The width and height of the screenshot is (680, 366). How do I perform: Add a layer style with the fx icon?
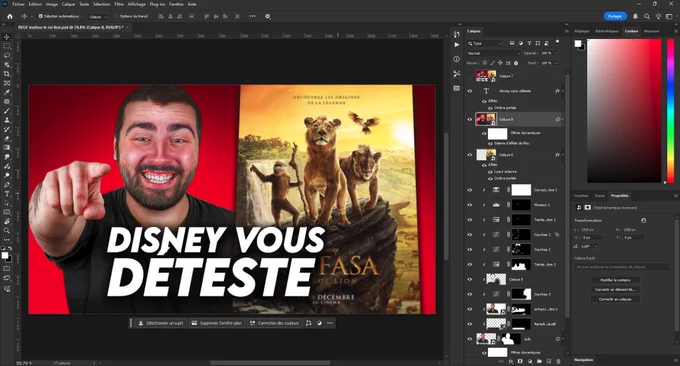pos(511,361)
